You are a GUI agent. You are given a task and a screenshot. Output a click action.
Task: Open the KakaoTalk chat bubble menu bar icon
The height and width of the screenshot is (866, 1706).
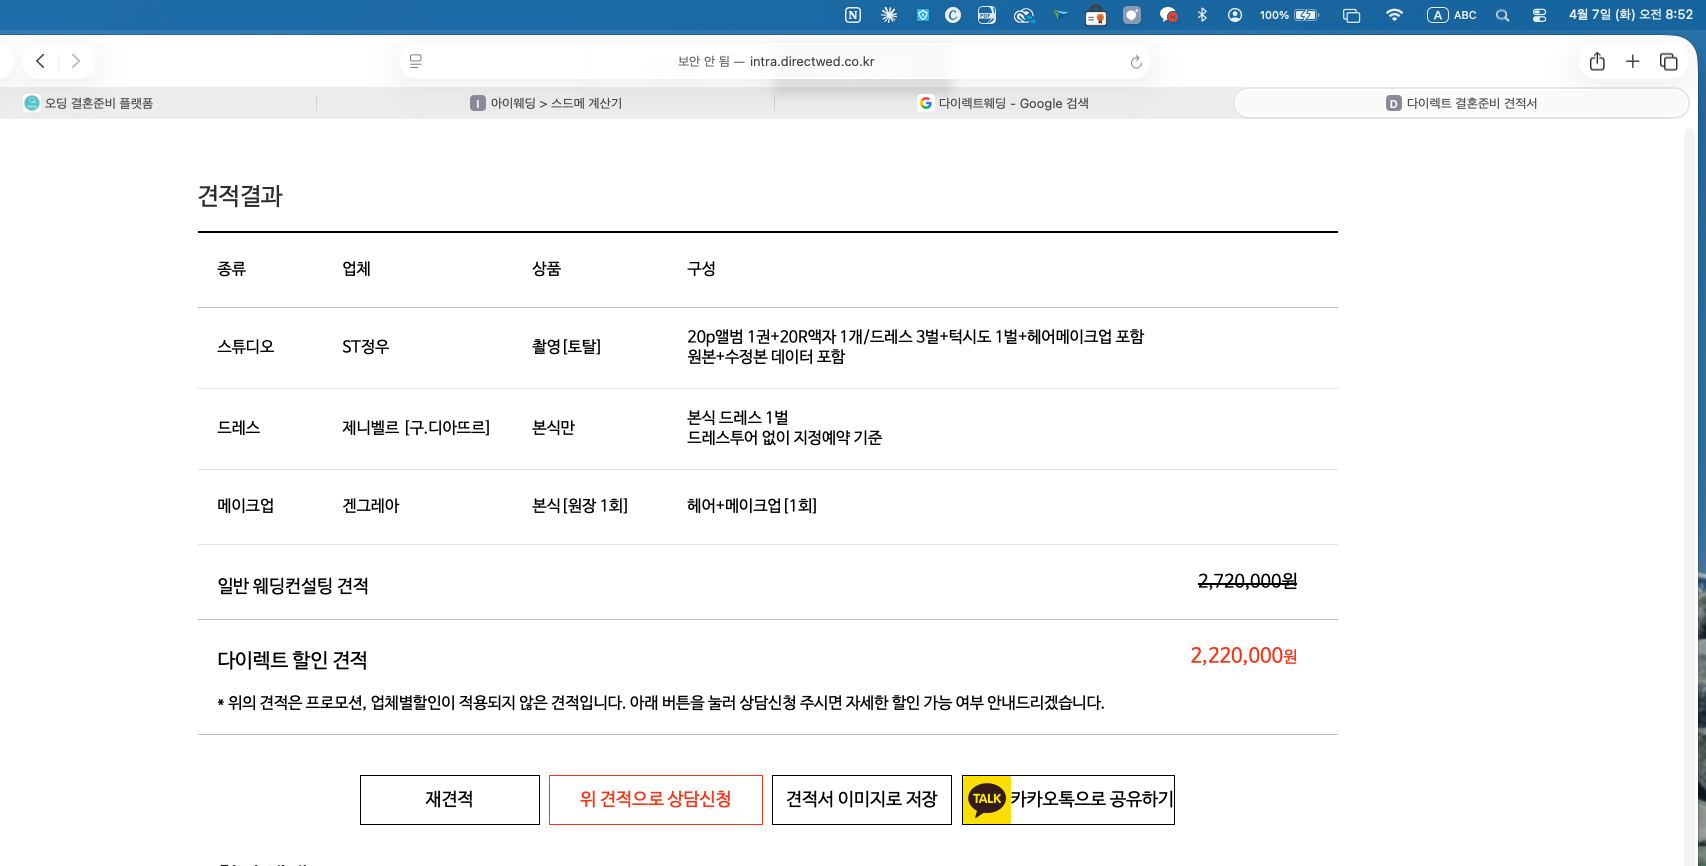click(x=1168, y=15)
